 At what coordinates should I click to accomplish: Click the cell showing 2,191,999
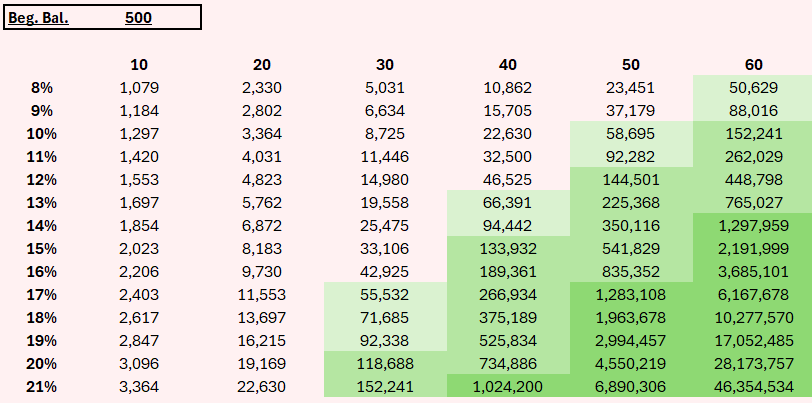click(x=754, y=249)
